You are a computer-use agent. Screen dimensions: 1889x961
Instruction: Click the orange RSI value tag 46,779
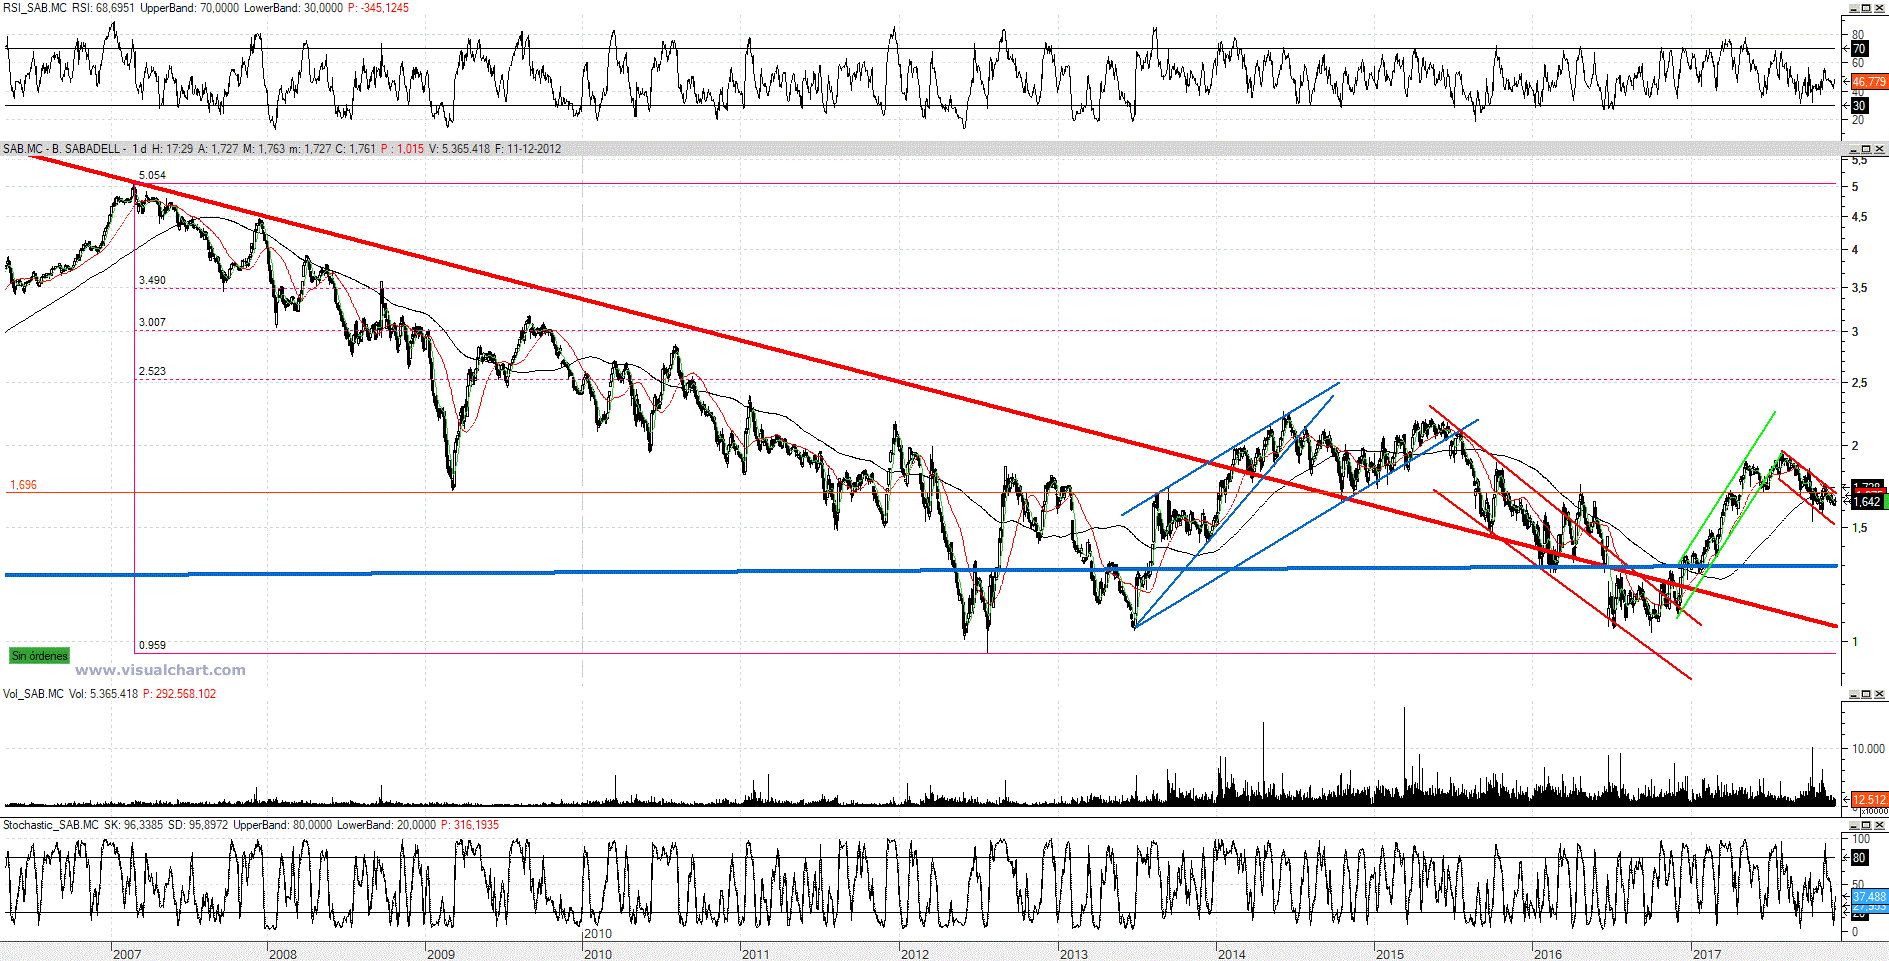(1869, 82)
